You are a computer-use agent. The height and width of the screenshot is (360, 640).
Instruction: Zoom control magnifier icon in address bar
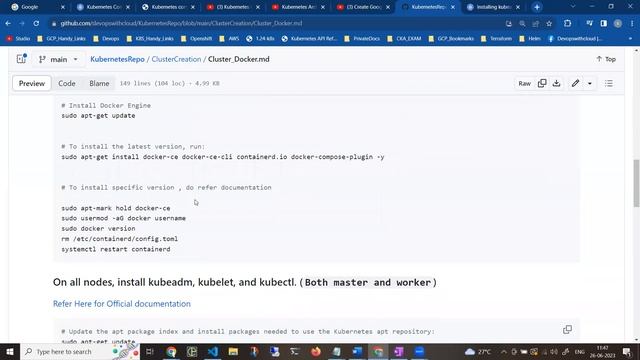(522, 24)
